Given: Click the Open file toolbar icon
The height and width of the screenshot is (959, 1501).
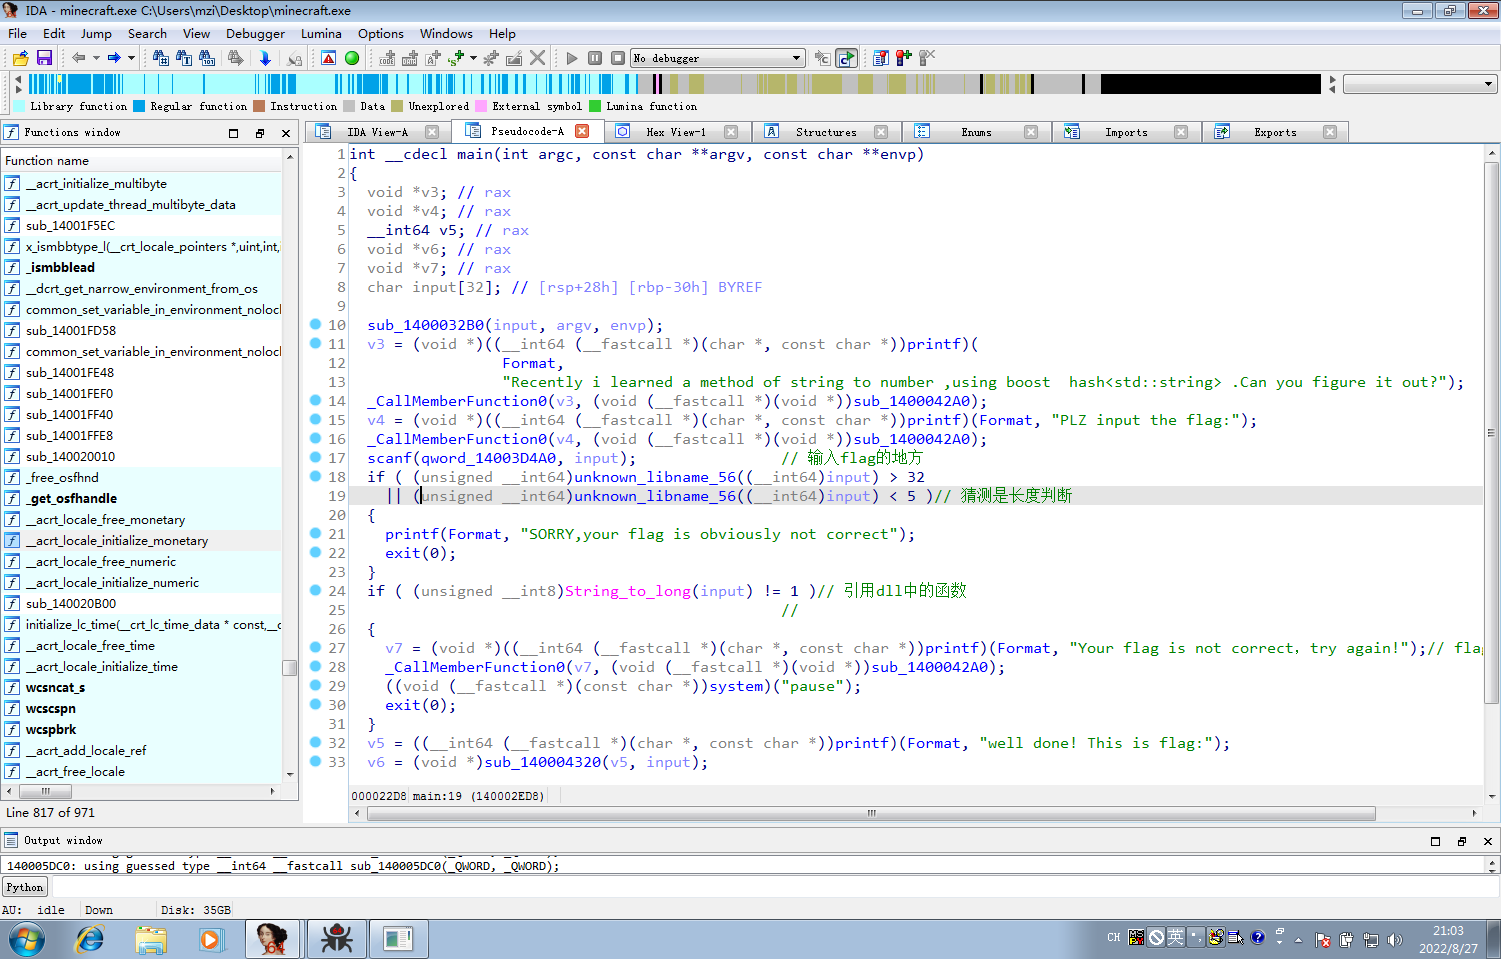Looking at the screenshot, I should [20, 58].
